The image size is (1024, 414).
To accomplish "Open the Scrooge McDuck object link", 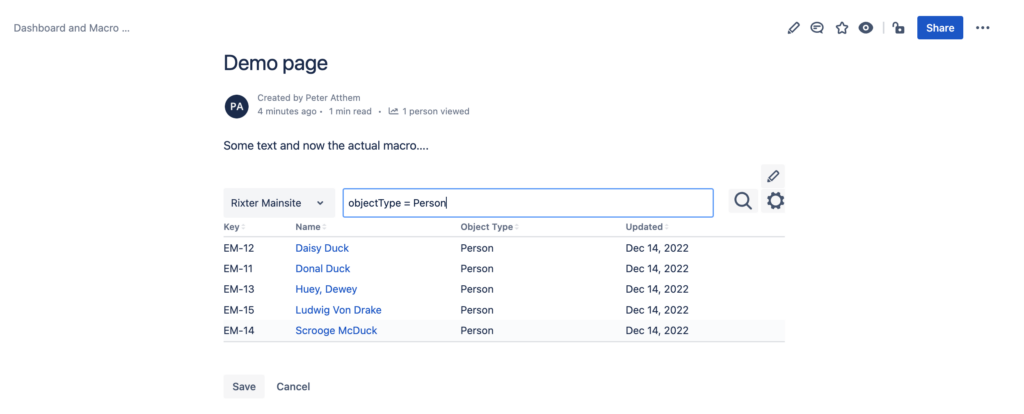I will (336, 331).
